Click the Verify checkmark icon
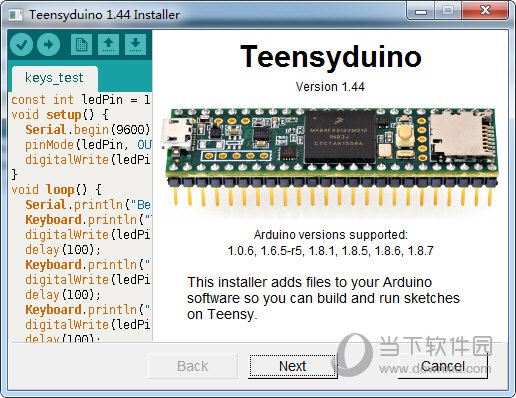Screen dimensions: 516x398 (x=21, y=44)
